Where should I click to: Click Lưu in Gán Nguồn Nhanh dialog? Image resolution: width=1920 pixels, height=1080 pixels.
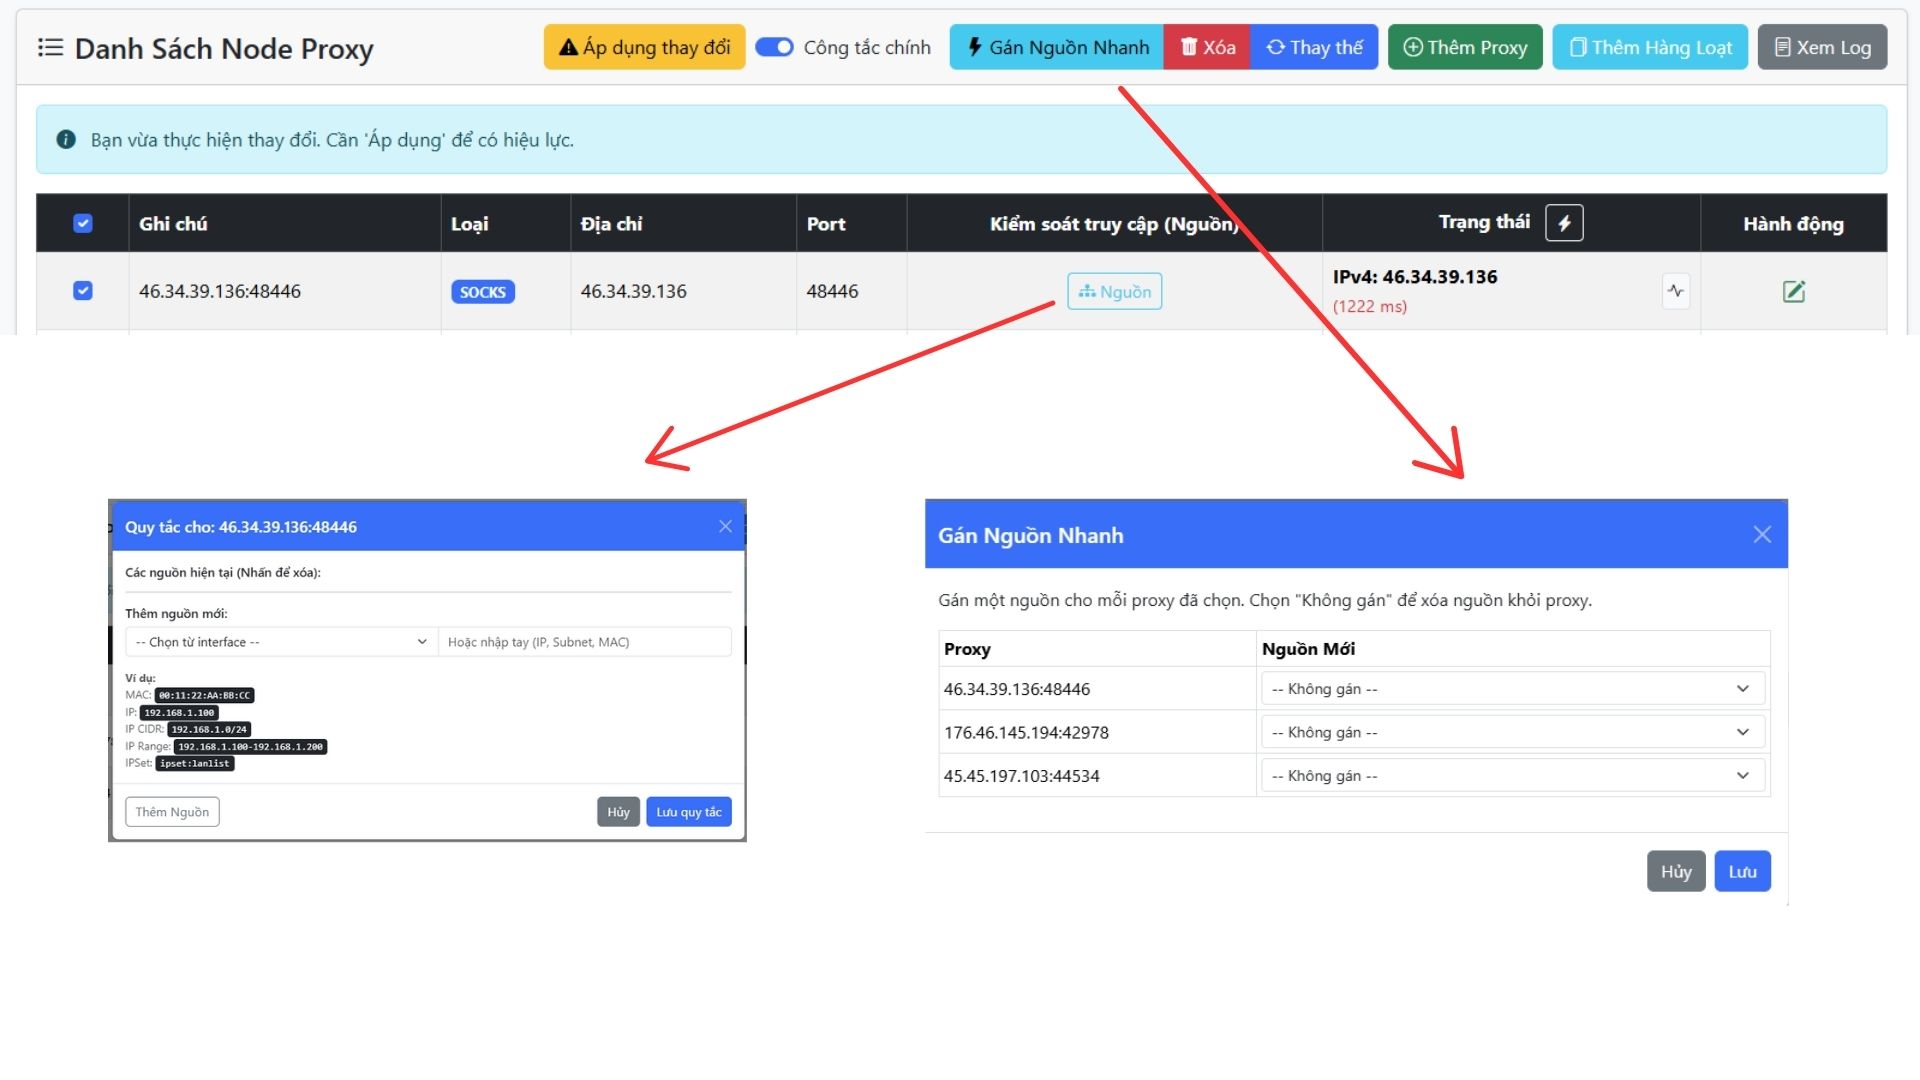(1742, 871)
